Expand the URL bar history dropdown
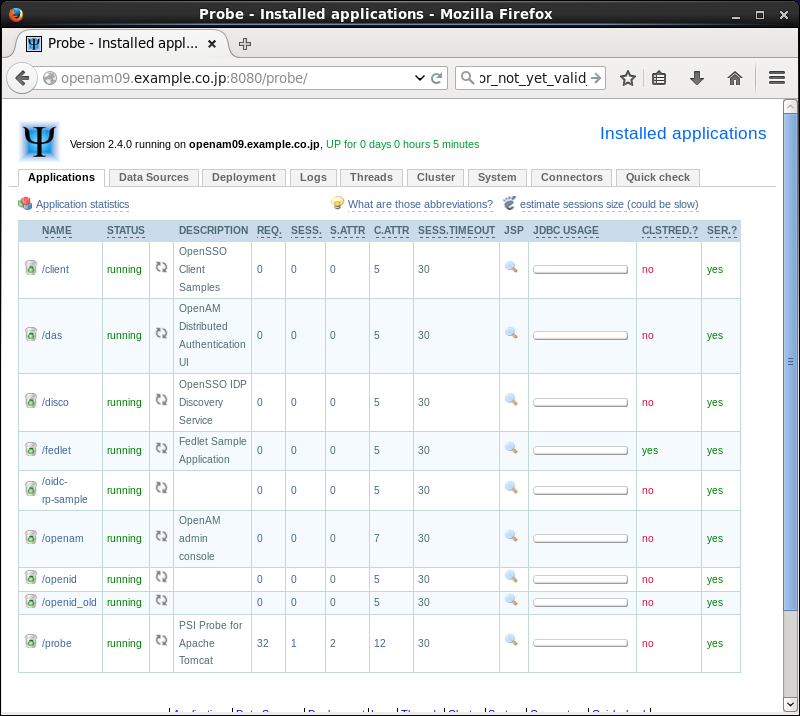800x716 pixels. pos(420,78)
